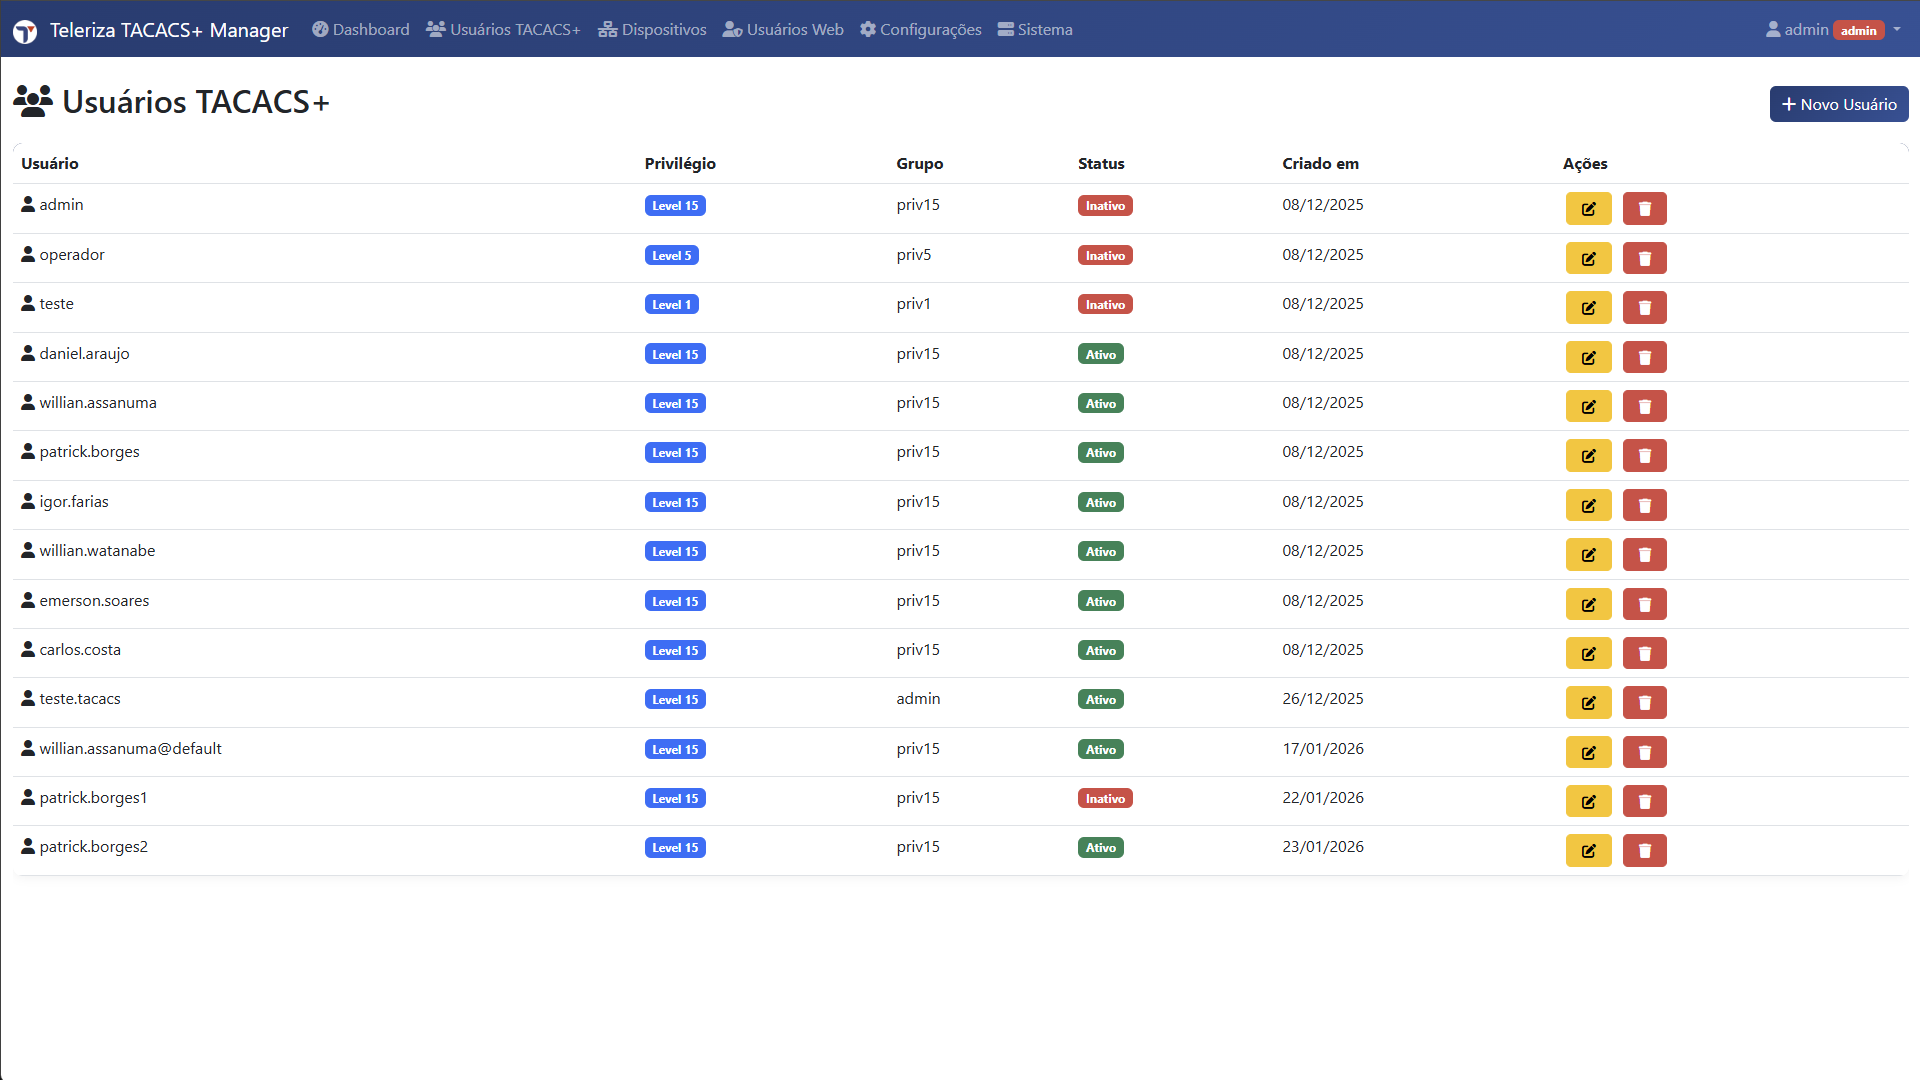Click the edit icon for user admin
This screenshot has height=1080, width=1920.
[1588, 209]
